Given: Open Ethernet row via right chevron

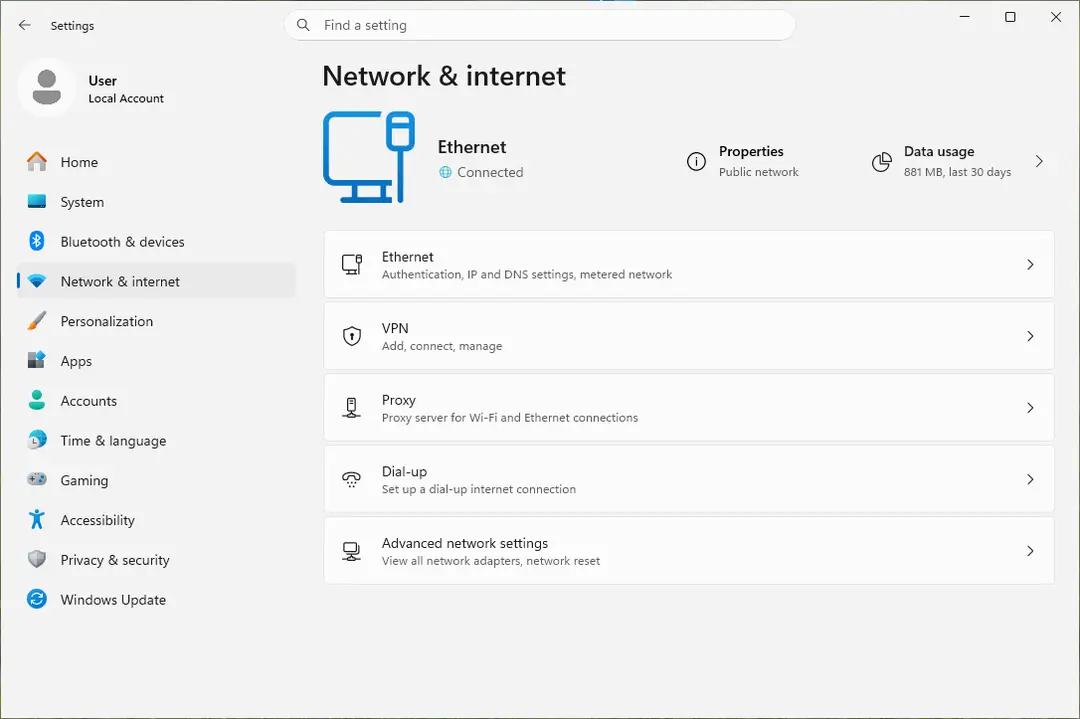Looking at the screenshot, I should 1030,264.
